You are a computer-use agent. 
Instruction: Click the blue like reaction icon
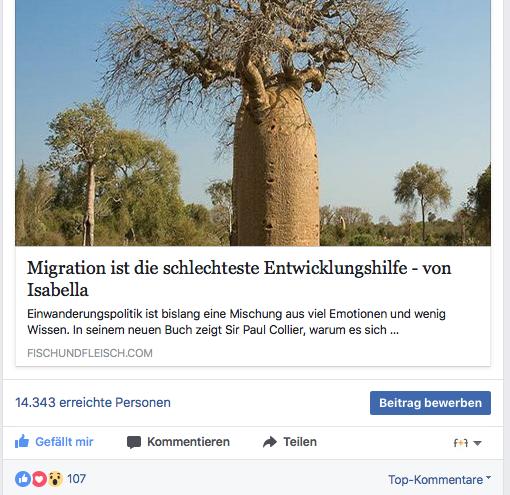tap(23, 479)
